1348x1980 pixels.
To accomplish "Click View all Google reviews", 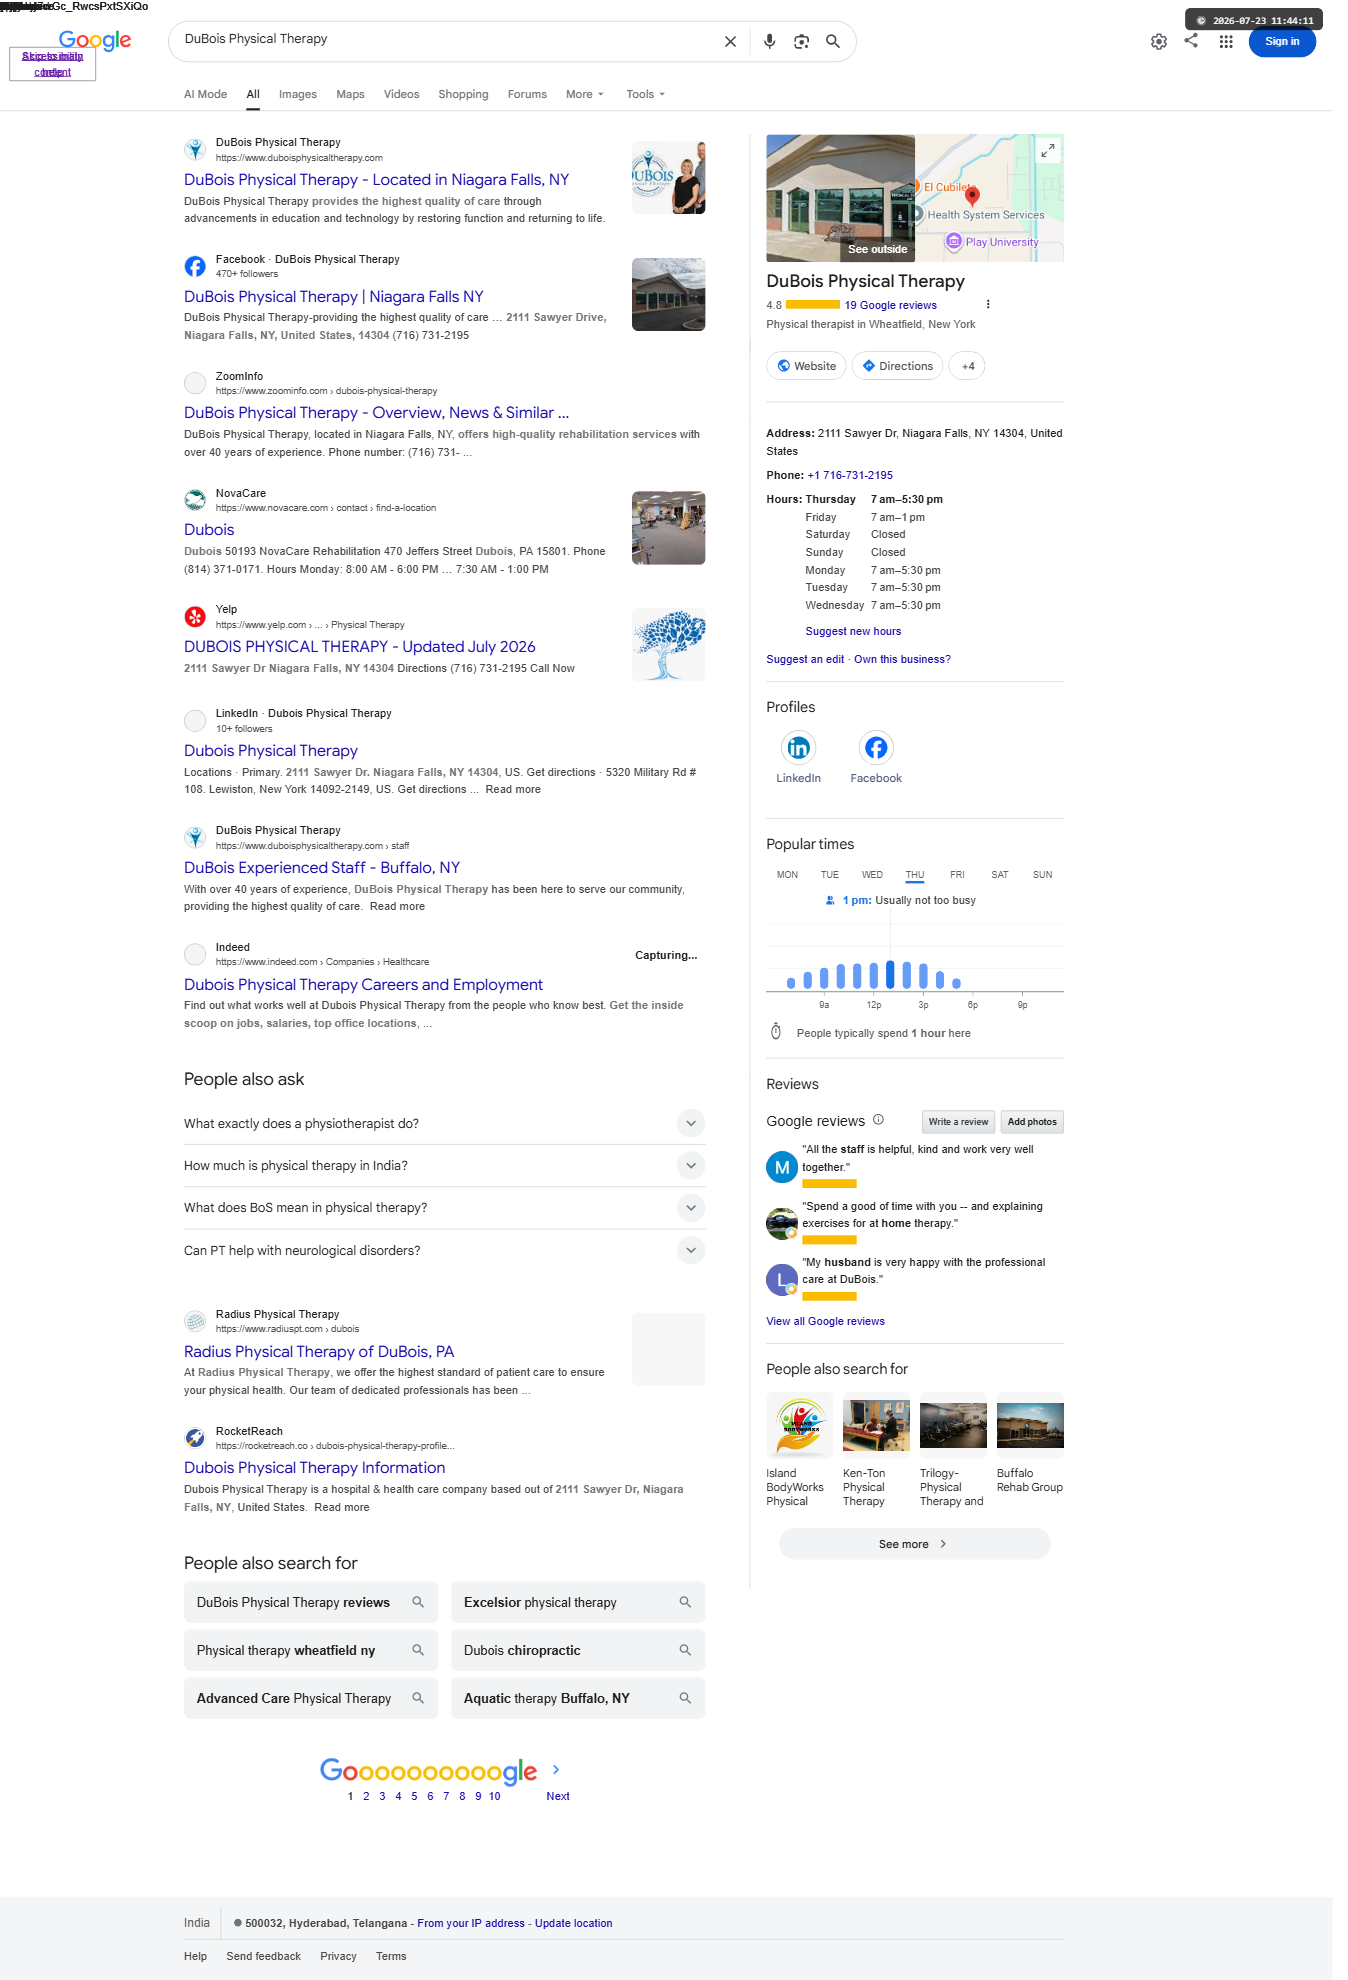I will tap(825, 1321).
